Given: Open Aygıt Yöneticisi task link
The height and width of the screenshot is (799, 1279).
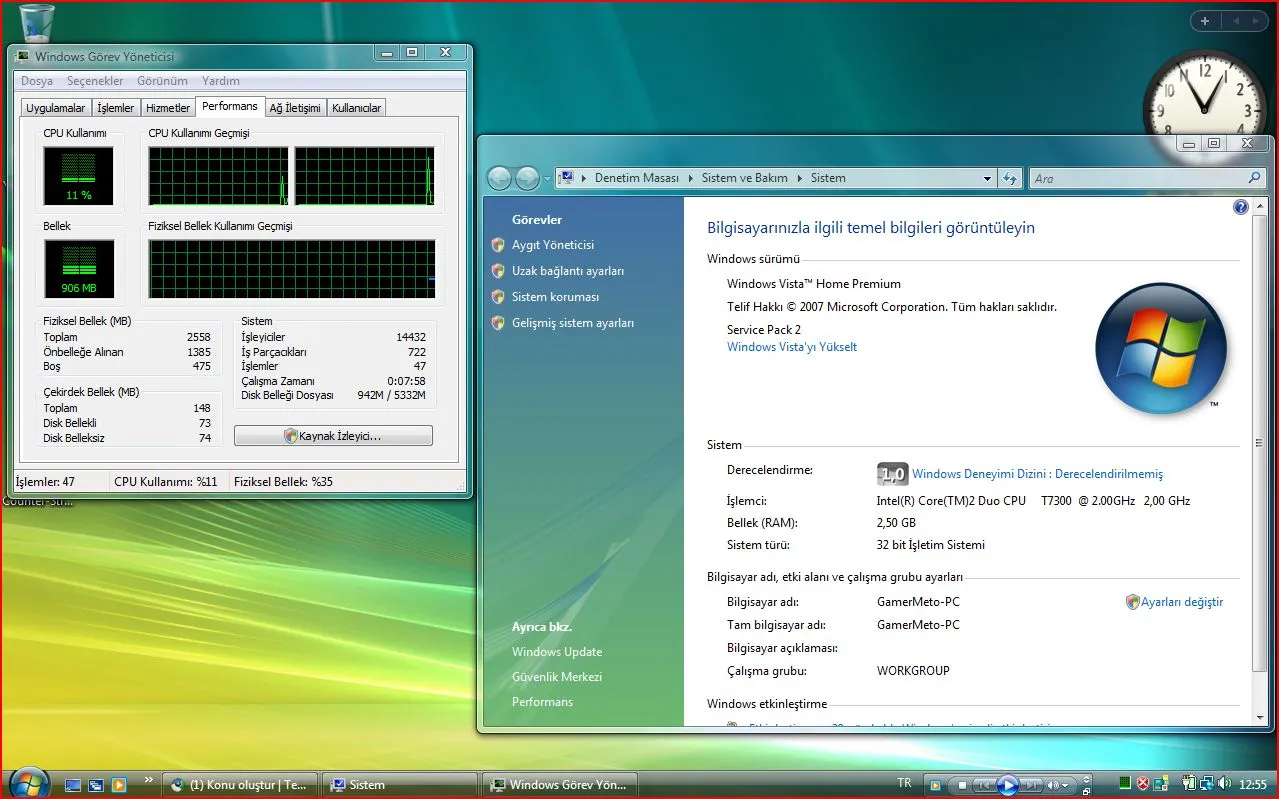Looking at the screenshot, I should click(553, 245).
